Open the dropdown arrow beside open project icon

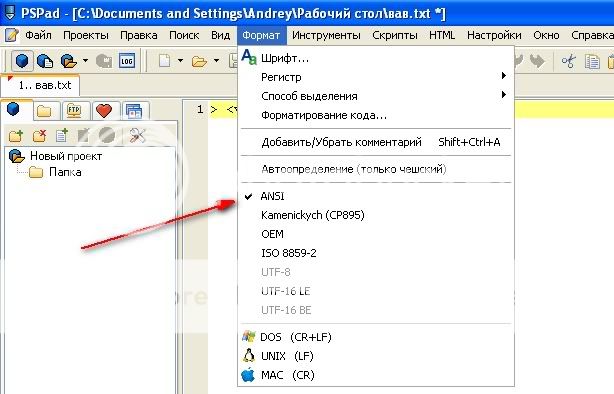(x=85, y=61)
